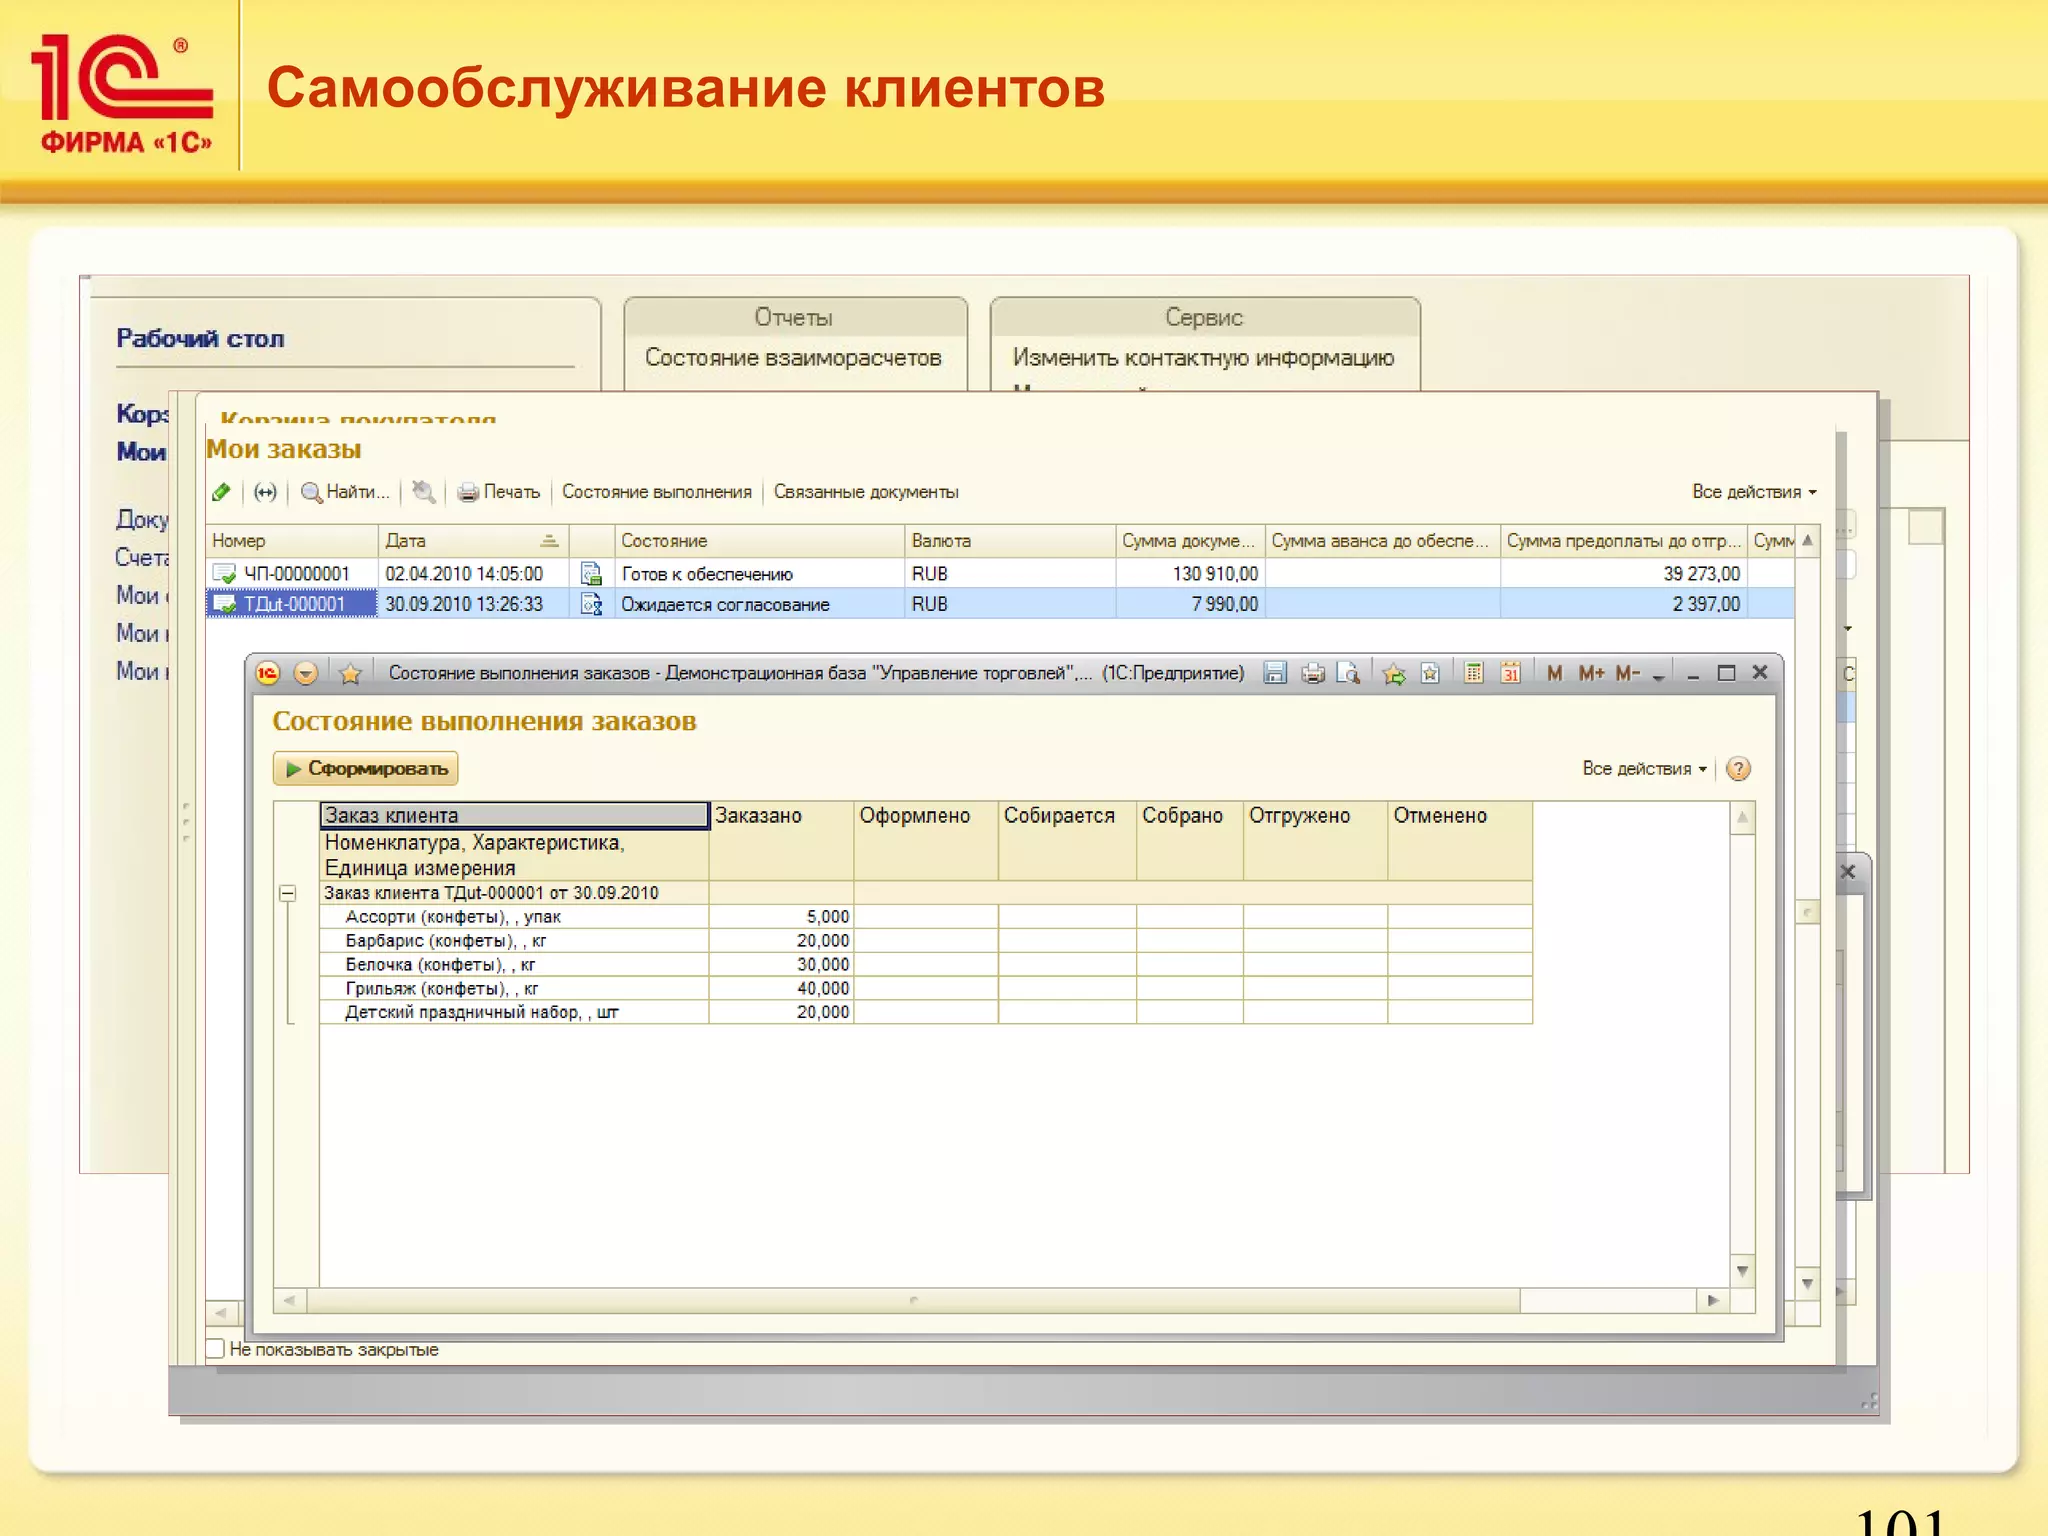
Task: Open the calendar 31 icon
Action: coord(1510,673)
